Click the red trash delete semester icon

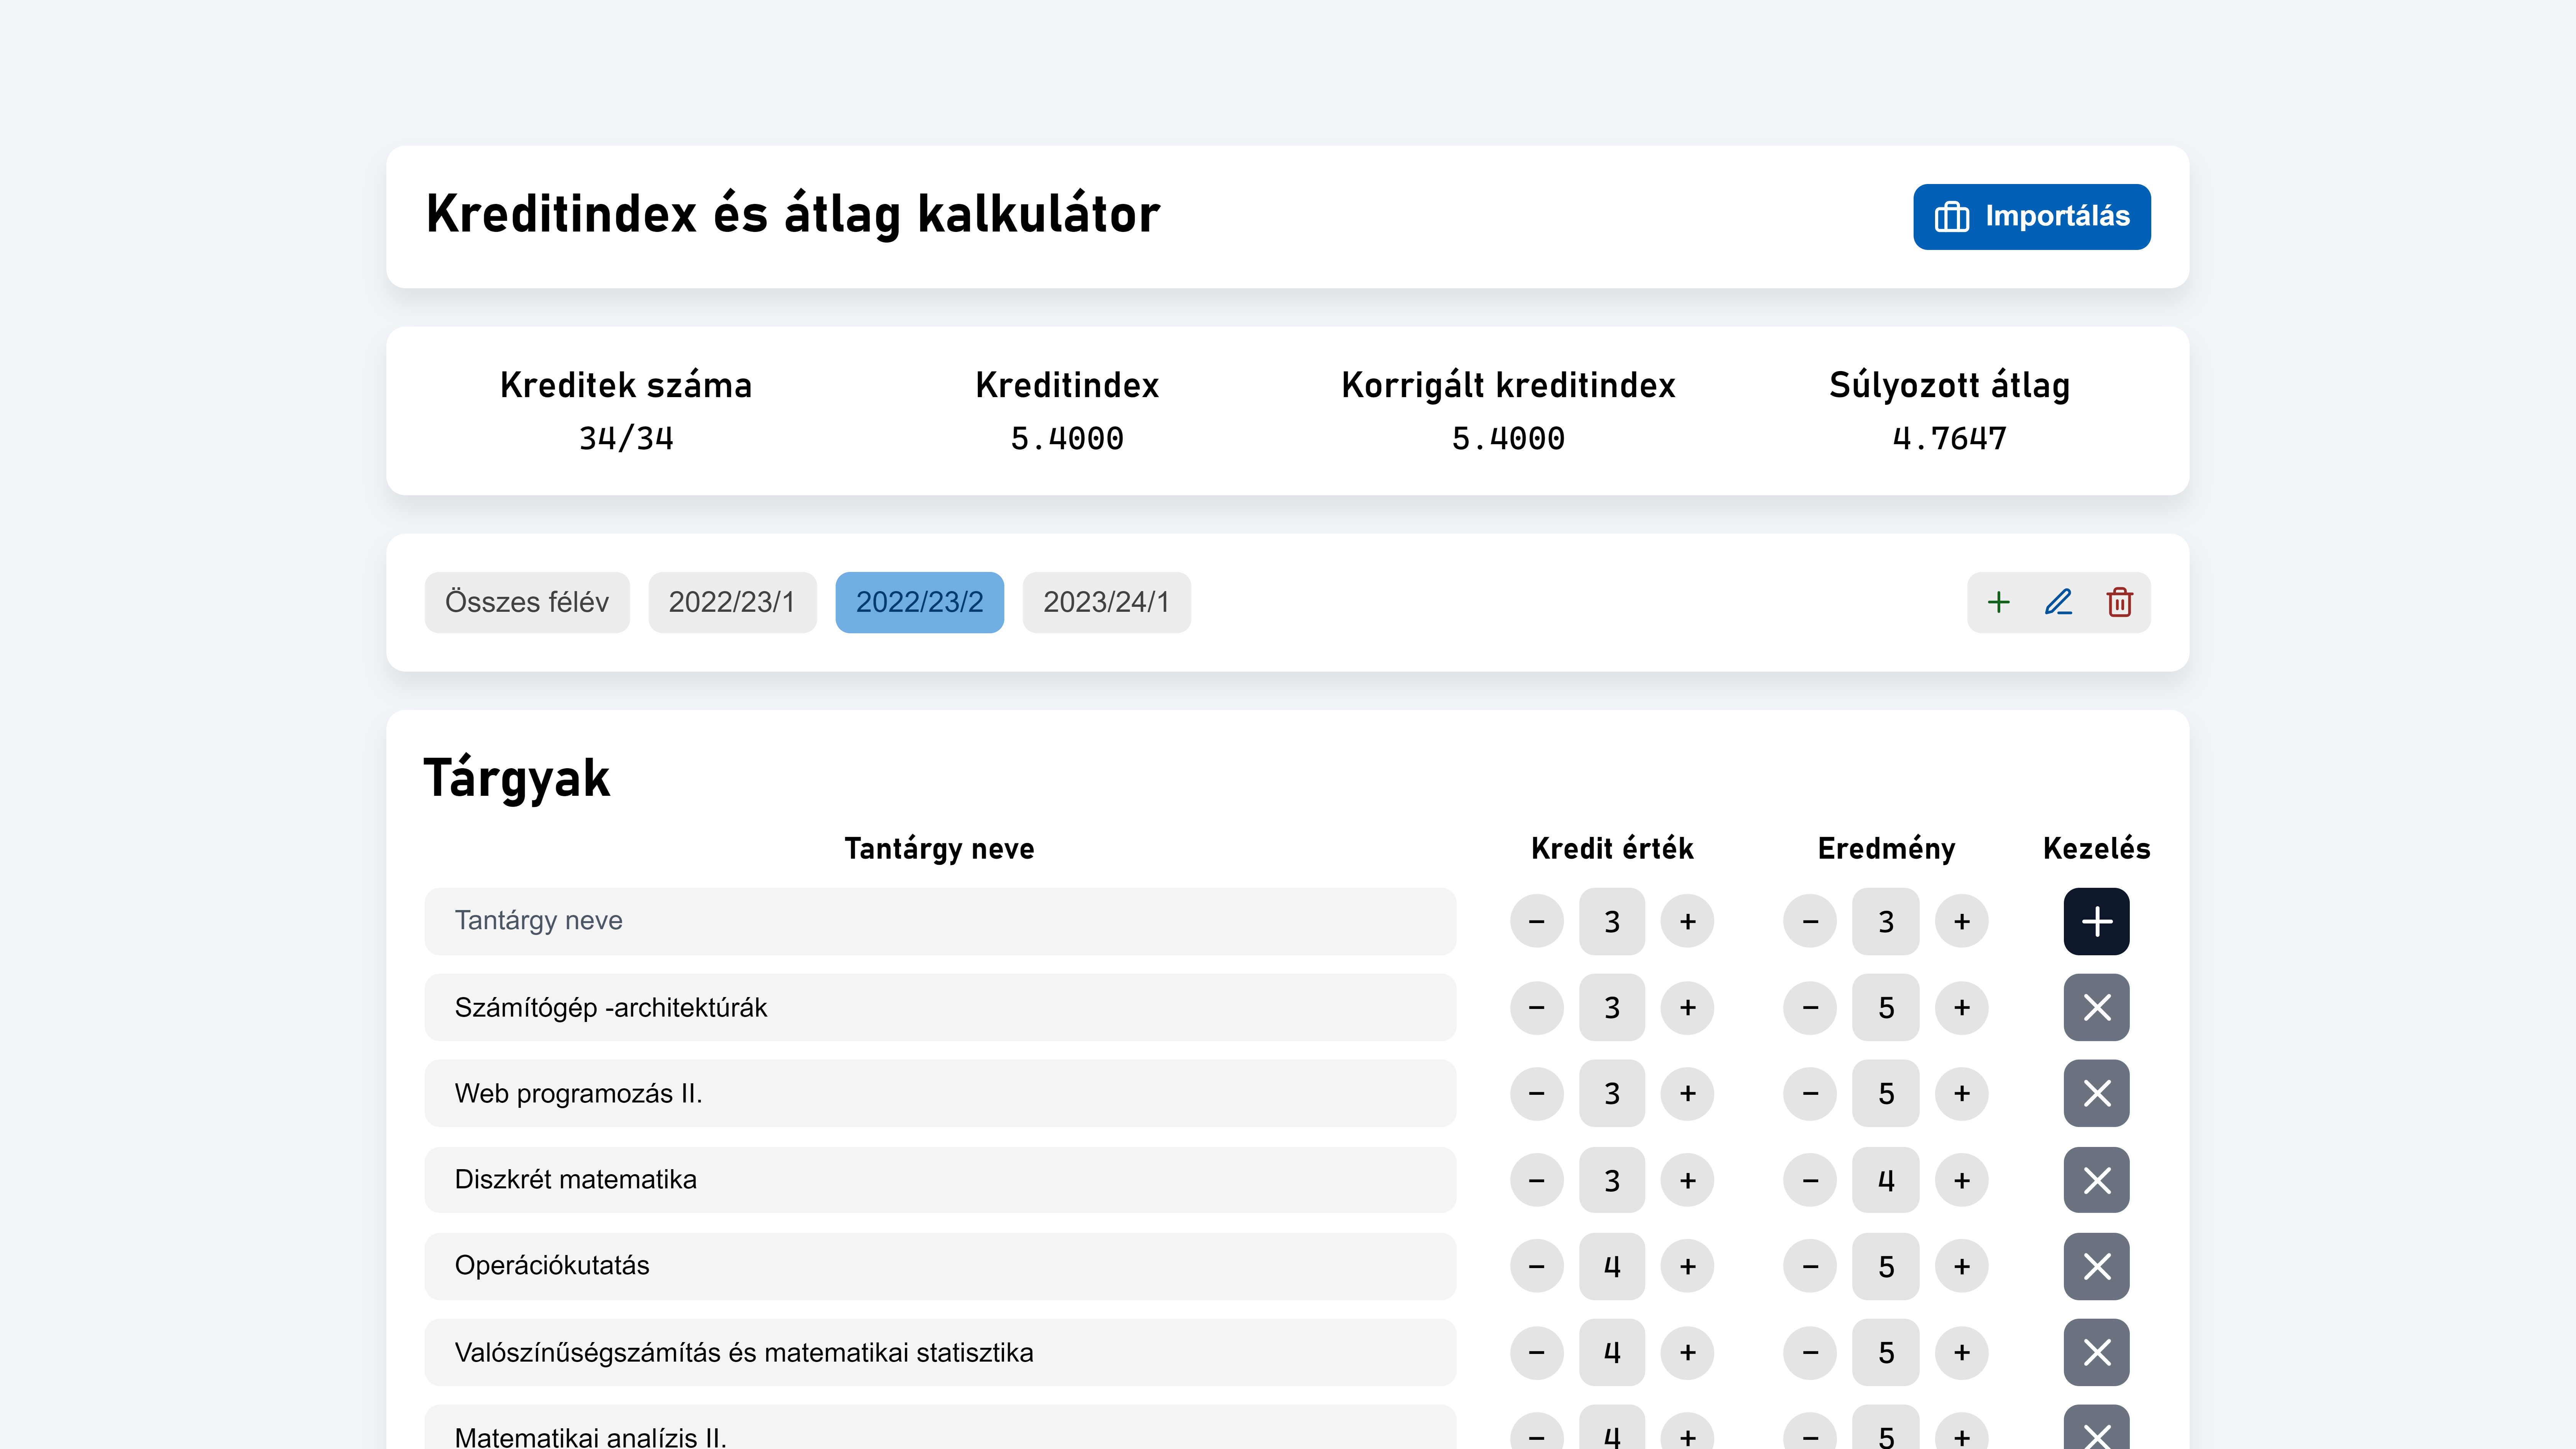click(x=2119, y=602)
